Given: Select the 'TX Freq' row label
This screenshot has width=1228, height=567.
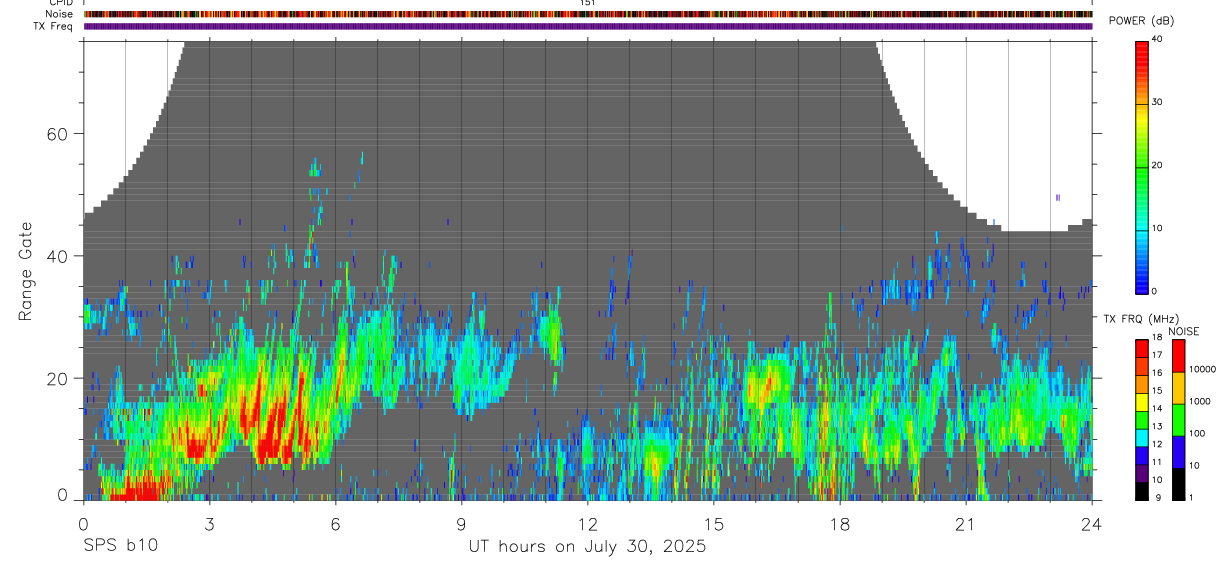Looking at the screenshot, I should [x=54, y=26].
